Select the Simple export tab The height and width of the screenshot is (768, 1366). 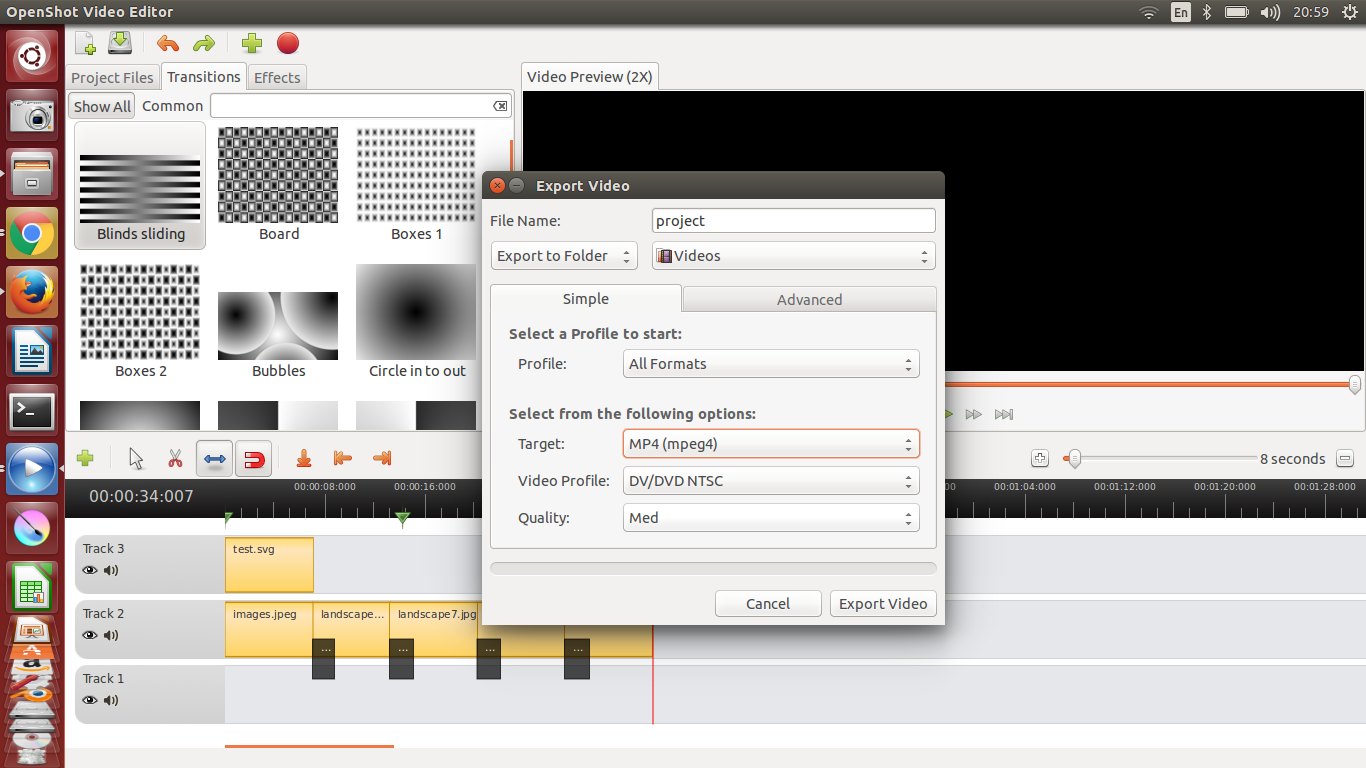(x=586, y=299)
